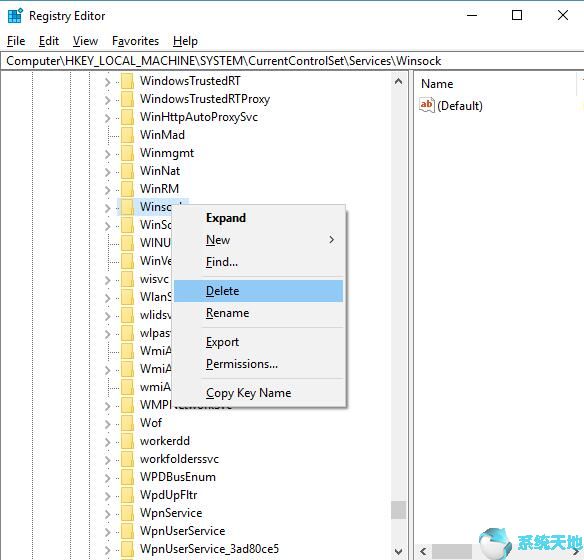Click the WinNat folder icon
The image size is (584, 560).
tap(127, 171)
